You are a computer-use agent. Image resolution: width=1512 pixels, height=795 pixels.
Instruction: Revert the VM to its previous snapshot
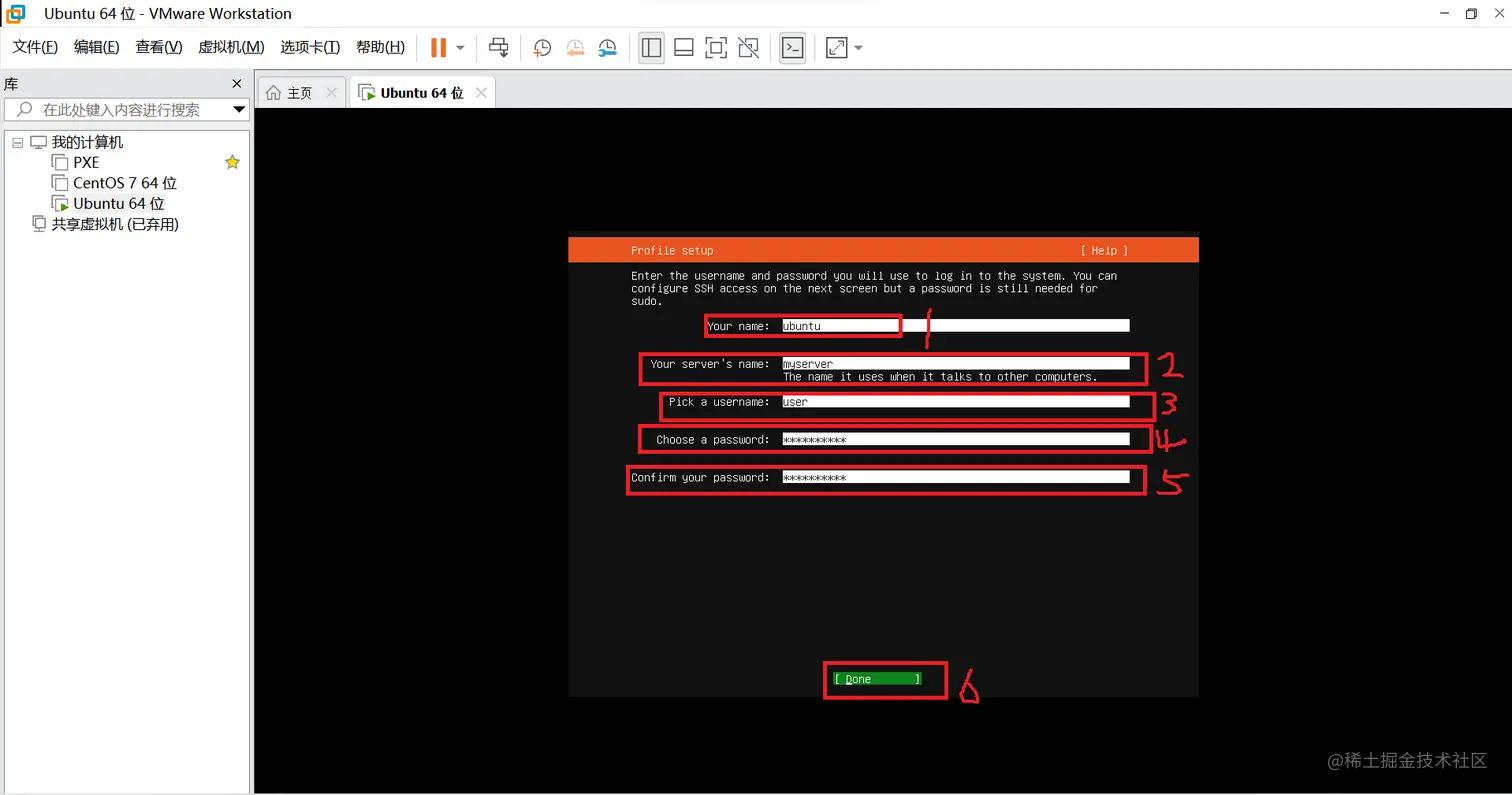pyautogui.click(x=575, y=47)
